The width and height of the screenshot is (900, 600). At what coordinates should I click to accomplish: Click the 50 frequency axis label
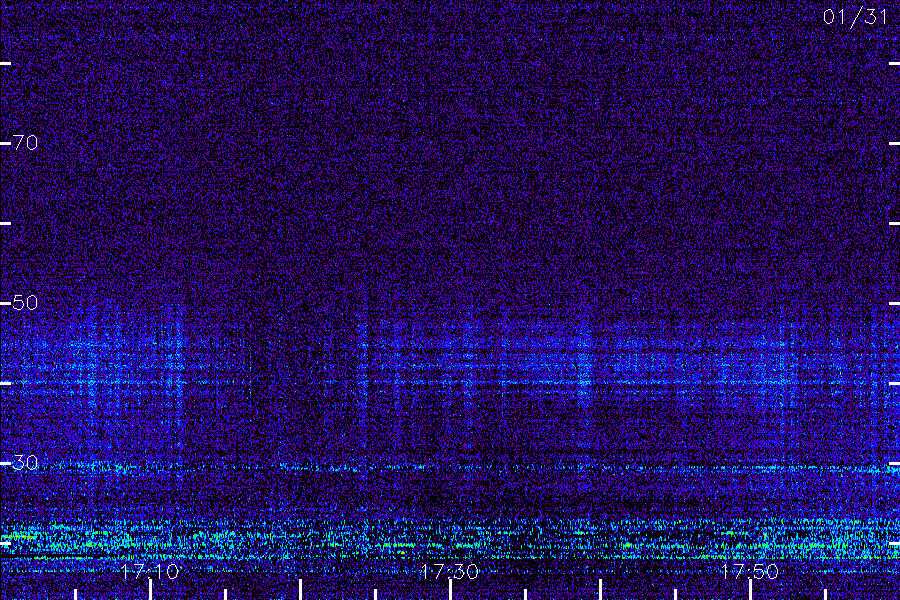[x=25, y=303]
